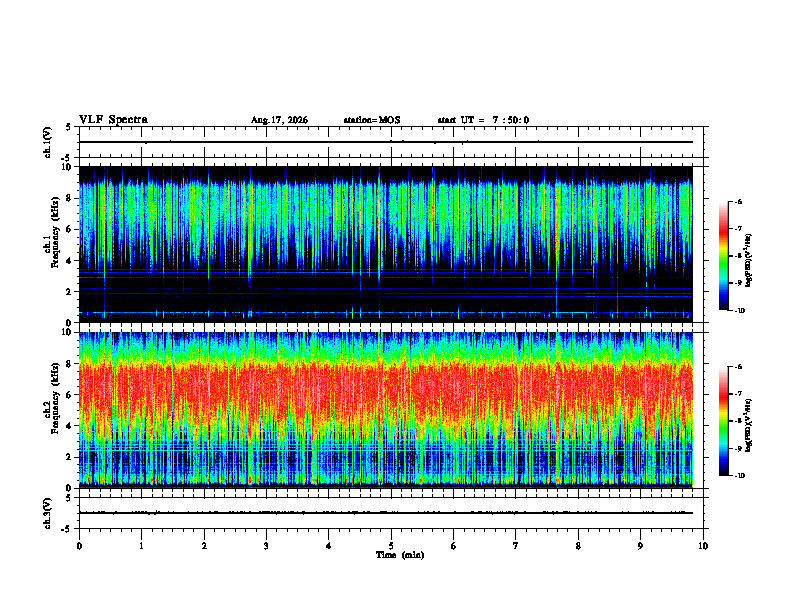Click the ch.2 spectrogram color bar
This screenshot has width=792, height=612.
(723, 421)
